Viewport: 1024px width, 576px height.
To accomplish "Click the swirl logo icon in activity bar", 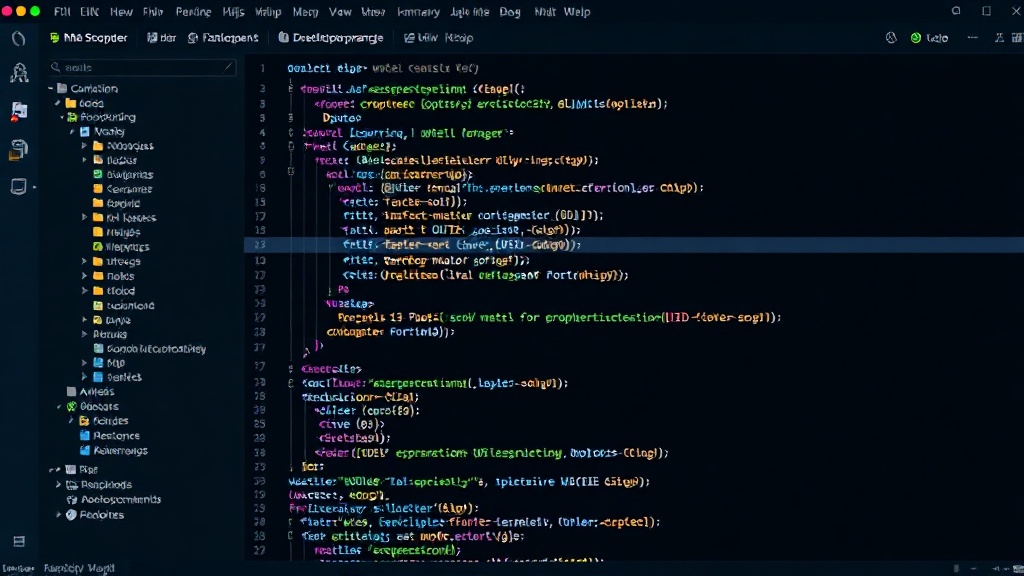I will point(18,38).
